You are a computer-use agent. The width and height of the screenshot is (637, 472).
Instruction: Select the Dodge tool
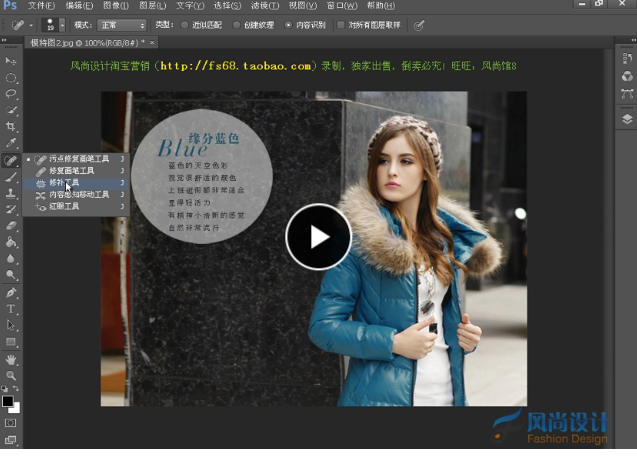[11, 275]
